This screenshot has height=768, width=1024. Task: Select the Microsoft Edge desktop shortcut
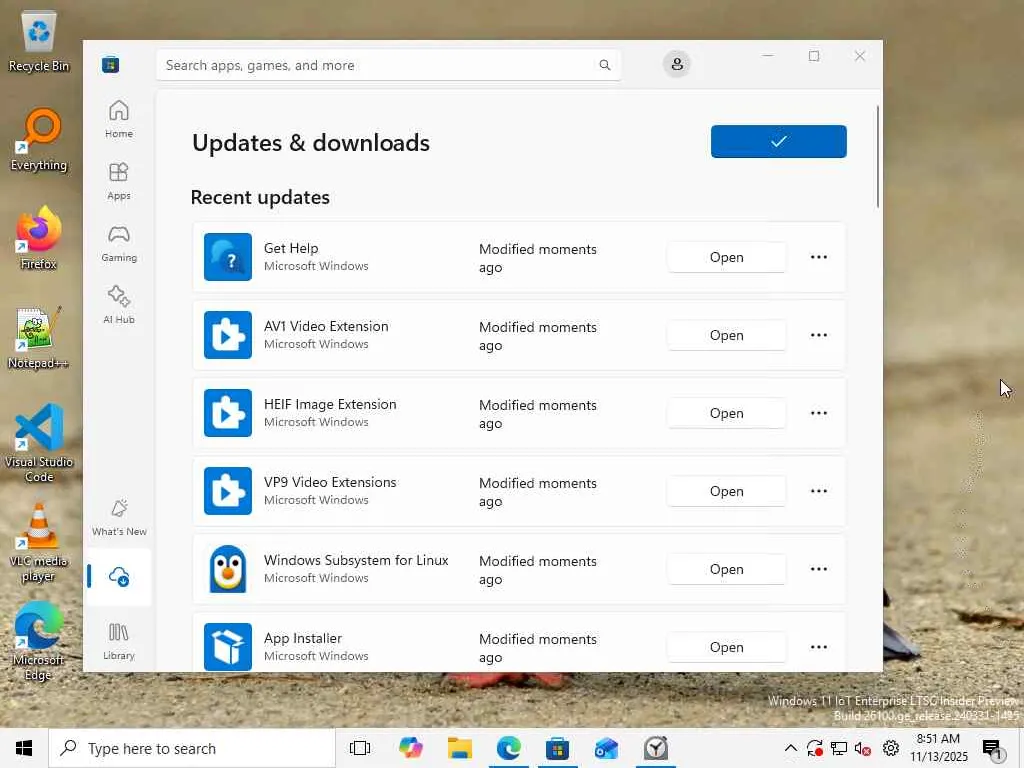click(39, 641)
